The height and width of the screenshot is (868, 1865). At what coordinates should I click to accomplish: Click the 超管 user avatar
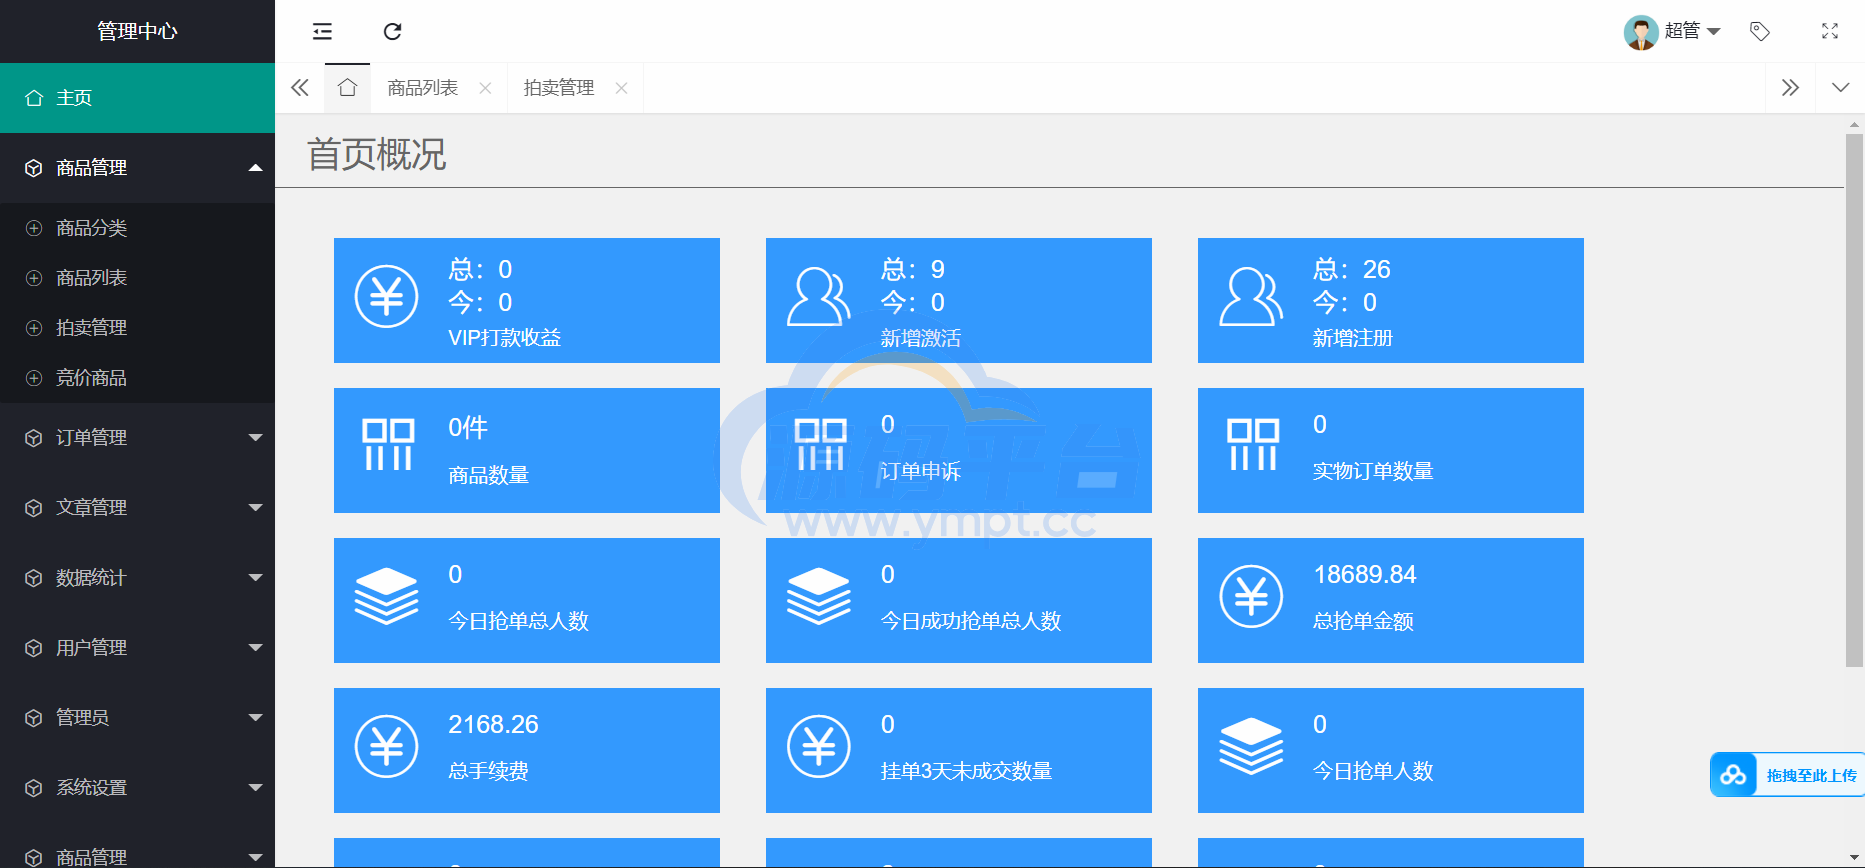coord(1640,32)
